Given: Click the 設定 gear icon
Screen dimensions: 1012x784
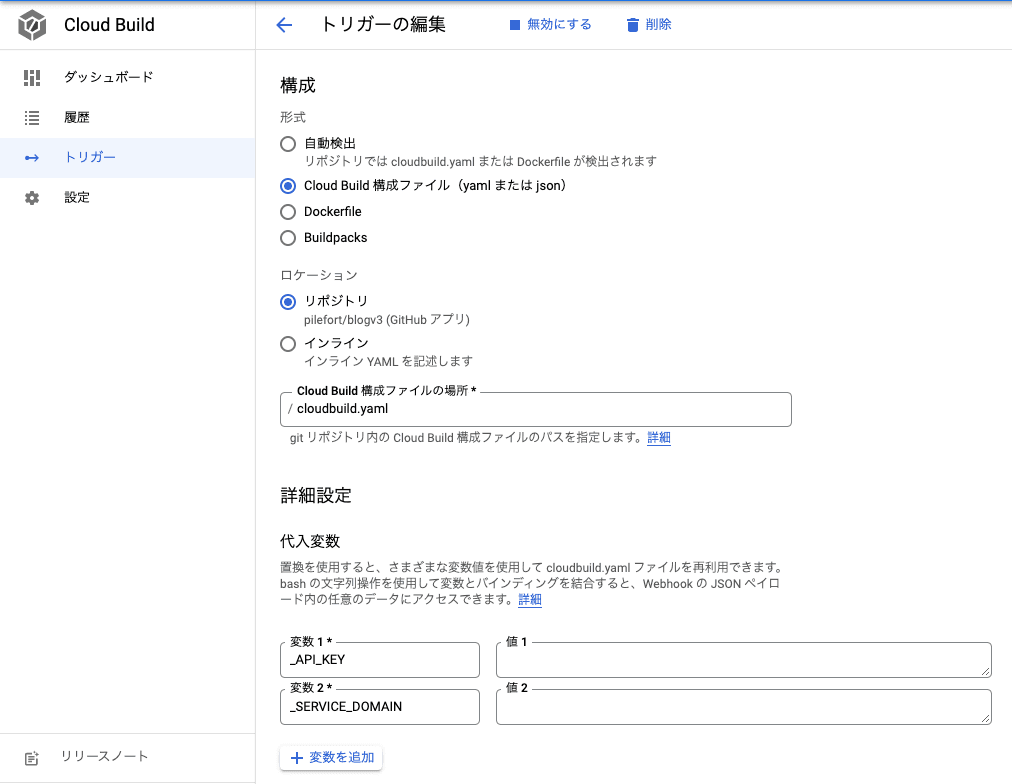Looking at the screenshot, I should [31, 197].
